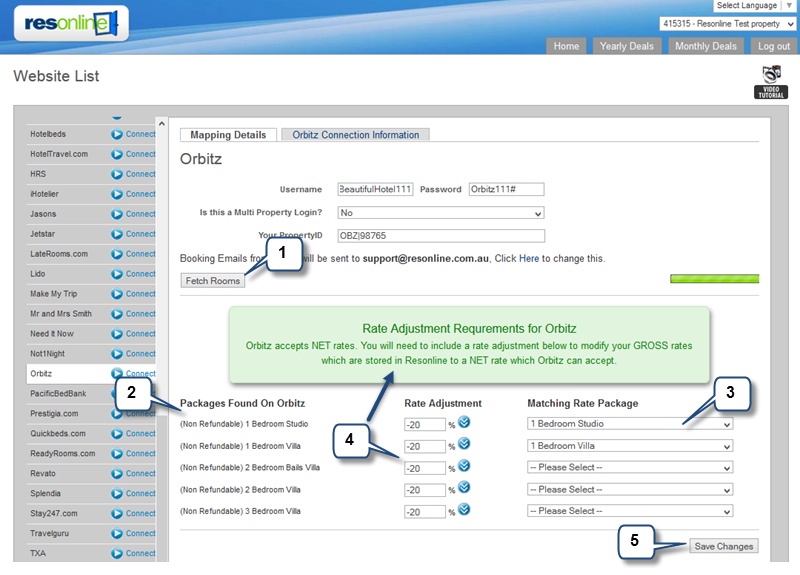Click Connect arrow icon for Jetstar
This screenshot has height=575, width=800.
[117, 234]
